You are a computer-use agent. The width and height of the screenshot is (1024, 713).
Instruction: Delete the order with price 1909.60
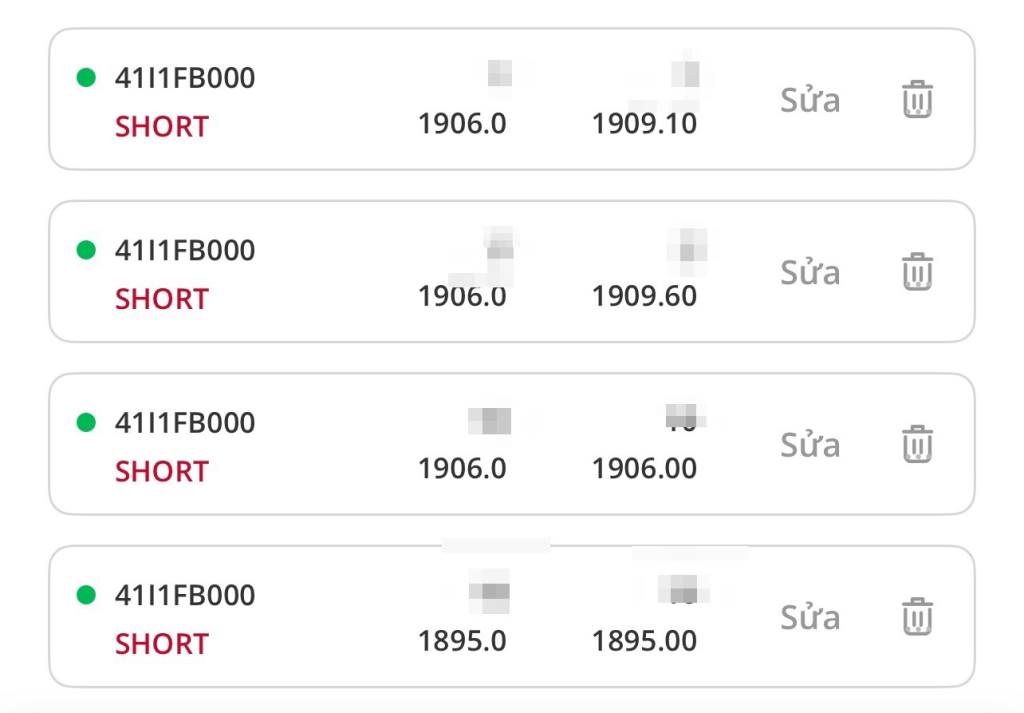coord(917,272)
